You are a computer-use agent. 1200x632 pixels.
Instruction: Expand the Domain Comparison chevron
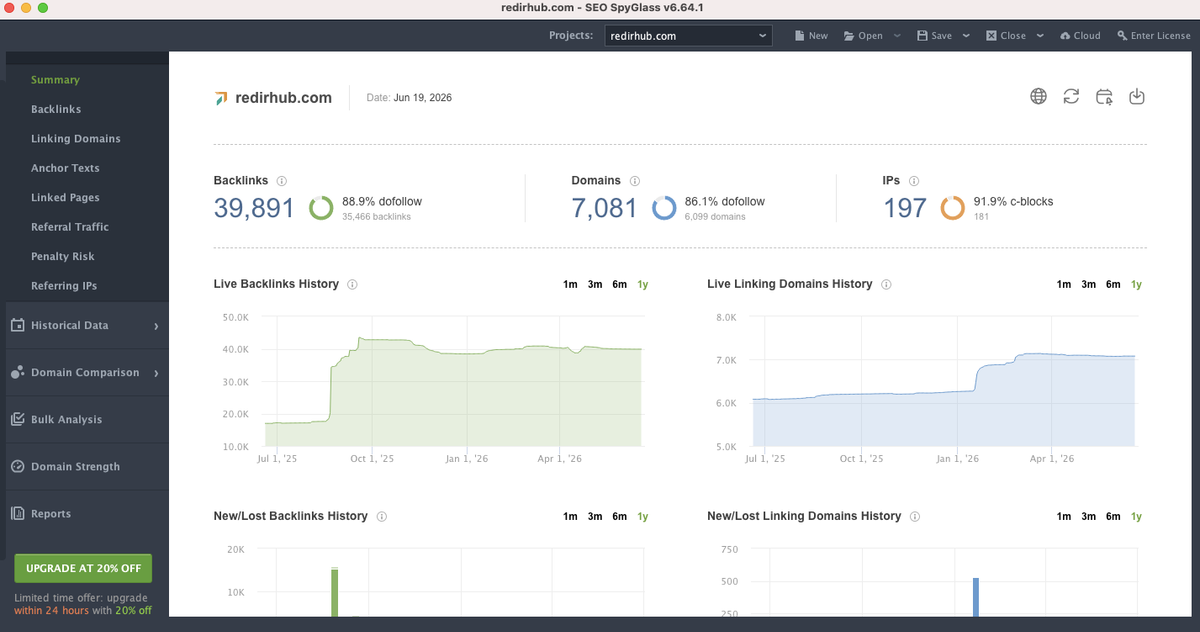tap(157, 373)
